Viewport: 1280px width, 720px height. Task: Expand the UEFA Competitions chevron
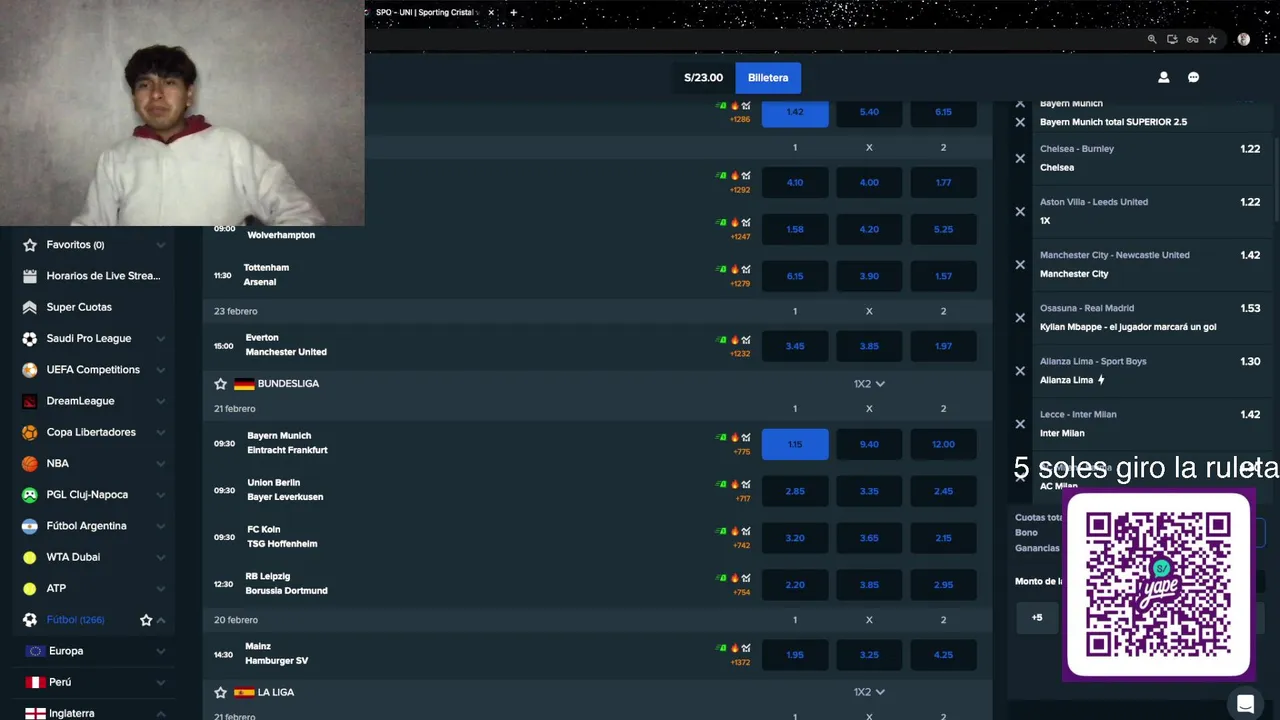(160, 369)
